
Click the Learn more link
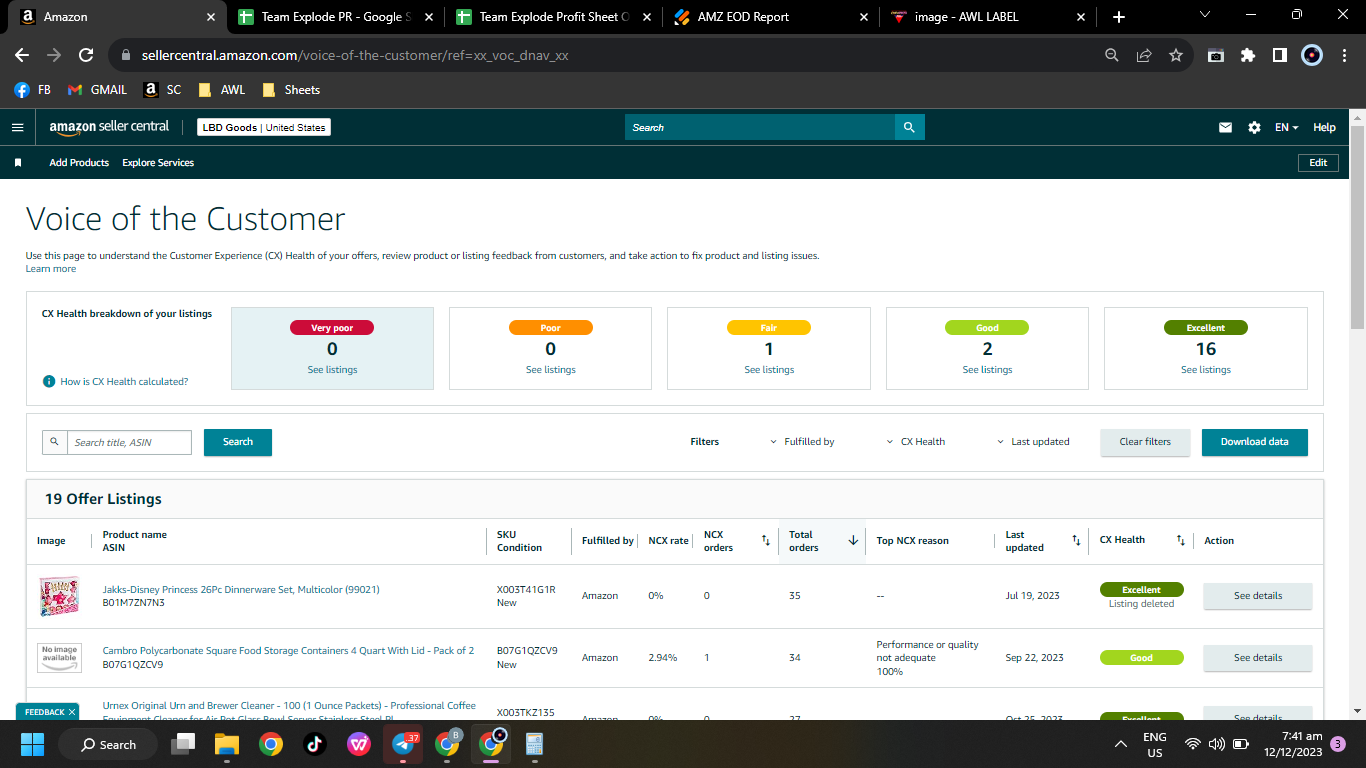coord(51,269)
